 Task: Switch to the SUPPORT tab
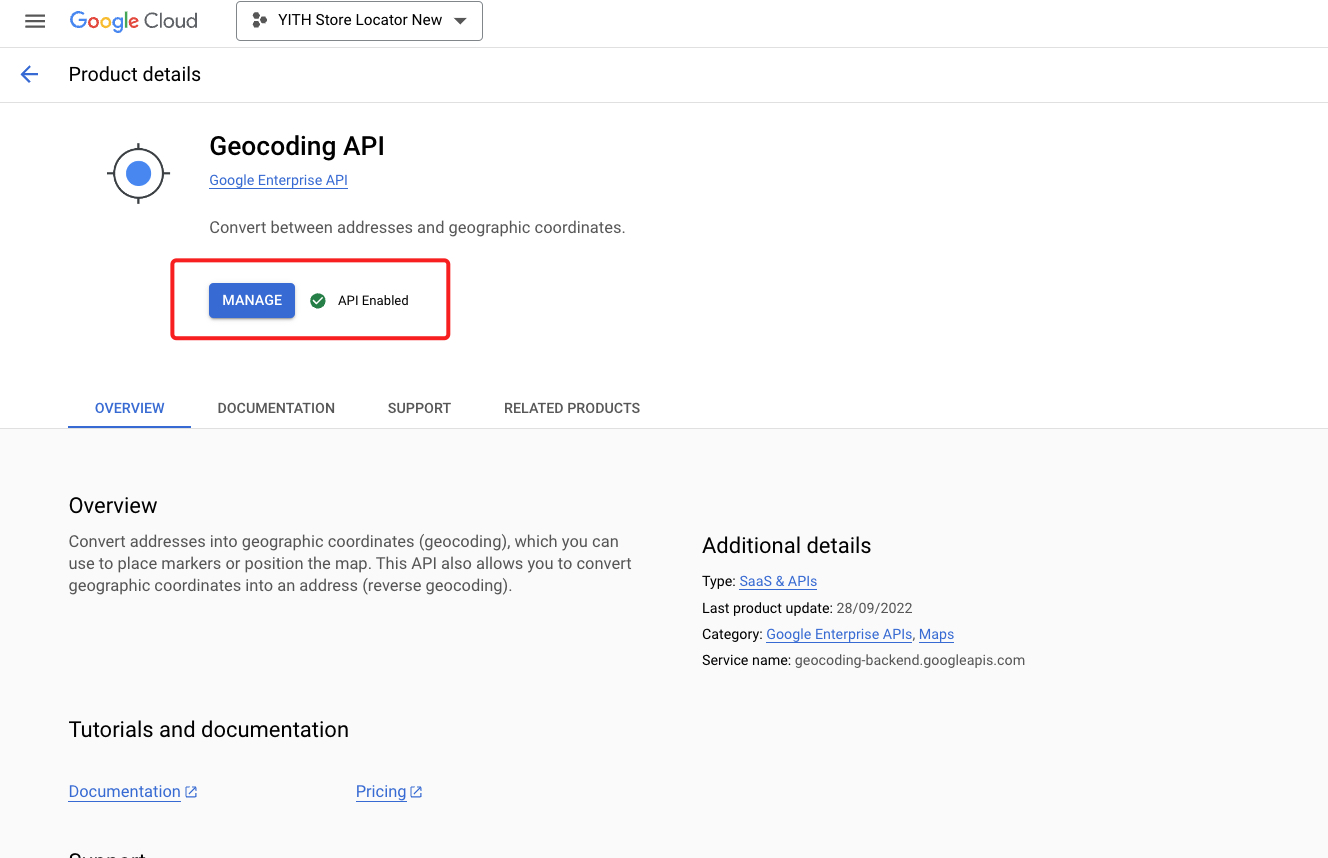click(x=419, y=408)
